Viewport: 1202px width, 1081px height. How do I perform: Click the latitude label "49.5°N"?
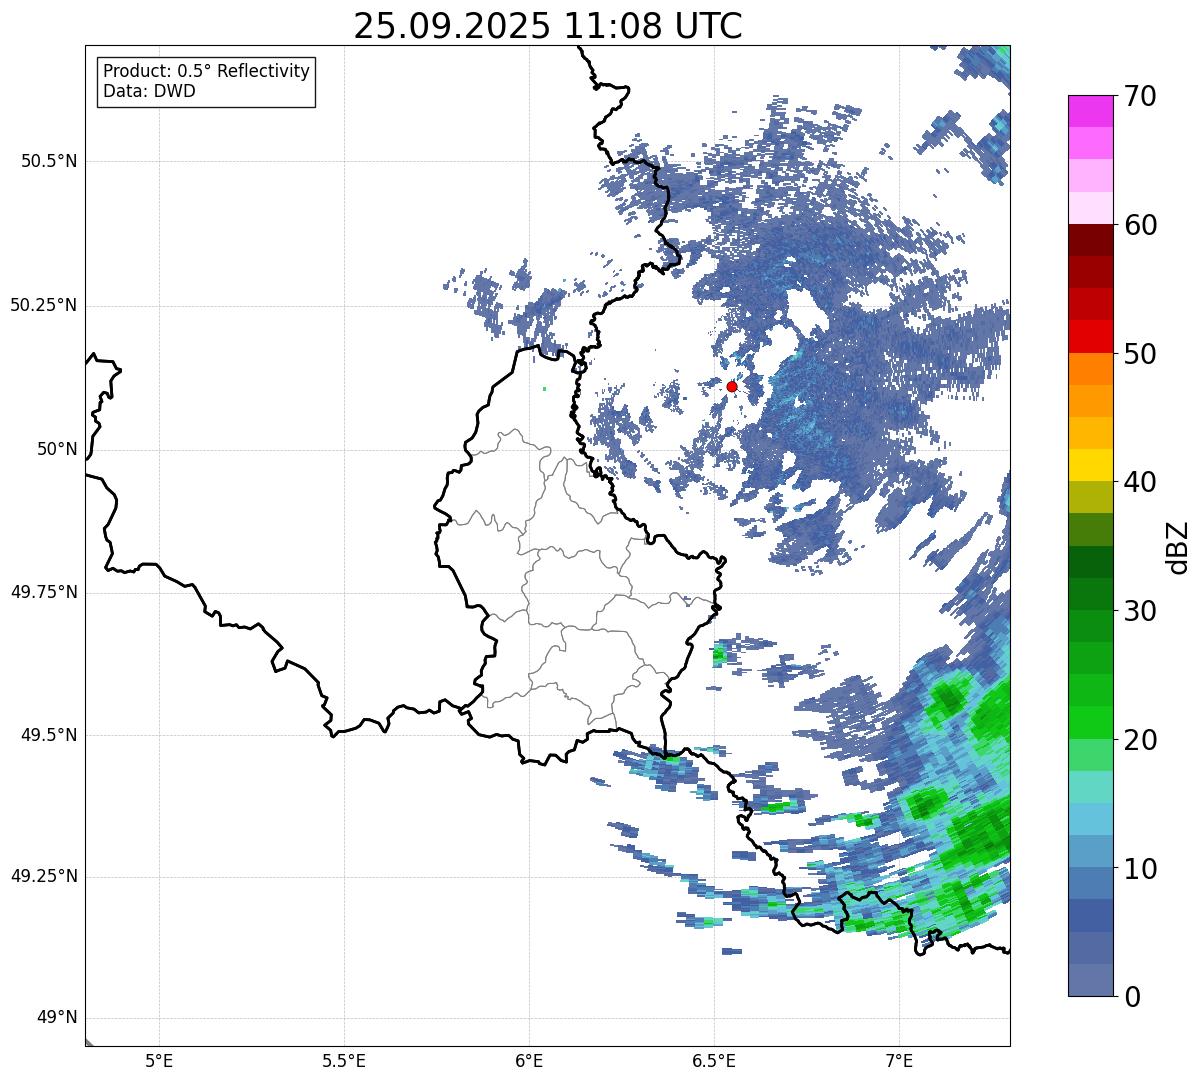tap(49, 735)
